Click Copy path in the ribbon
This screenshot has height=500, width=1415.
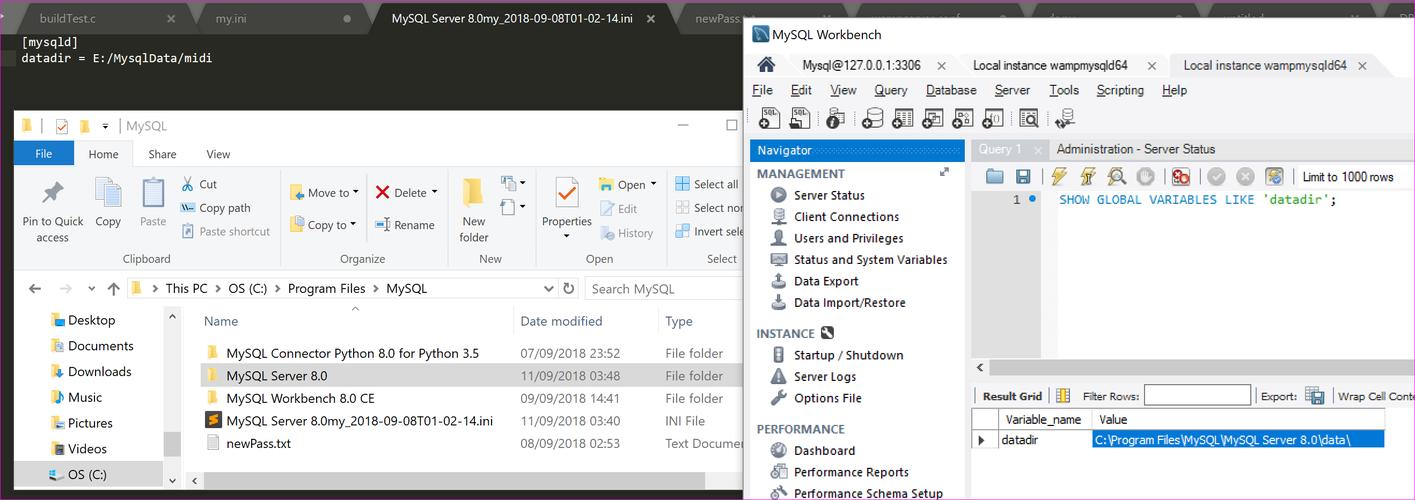(224, 208)
